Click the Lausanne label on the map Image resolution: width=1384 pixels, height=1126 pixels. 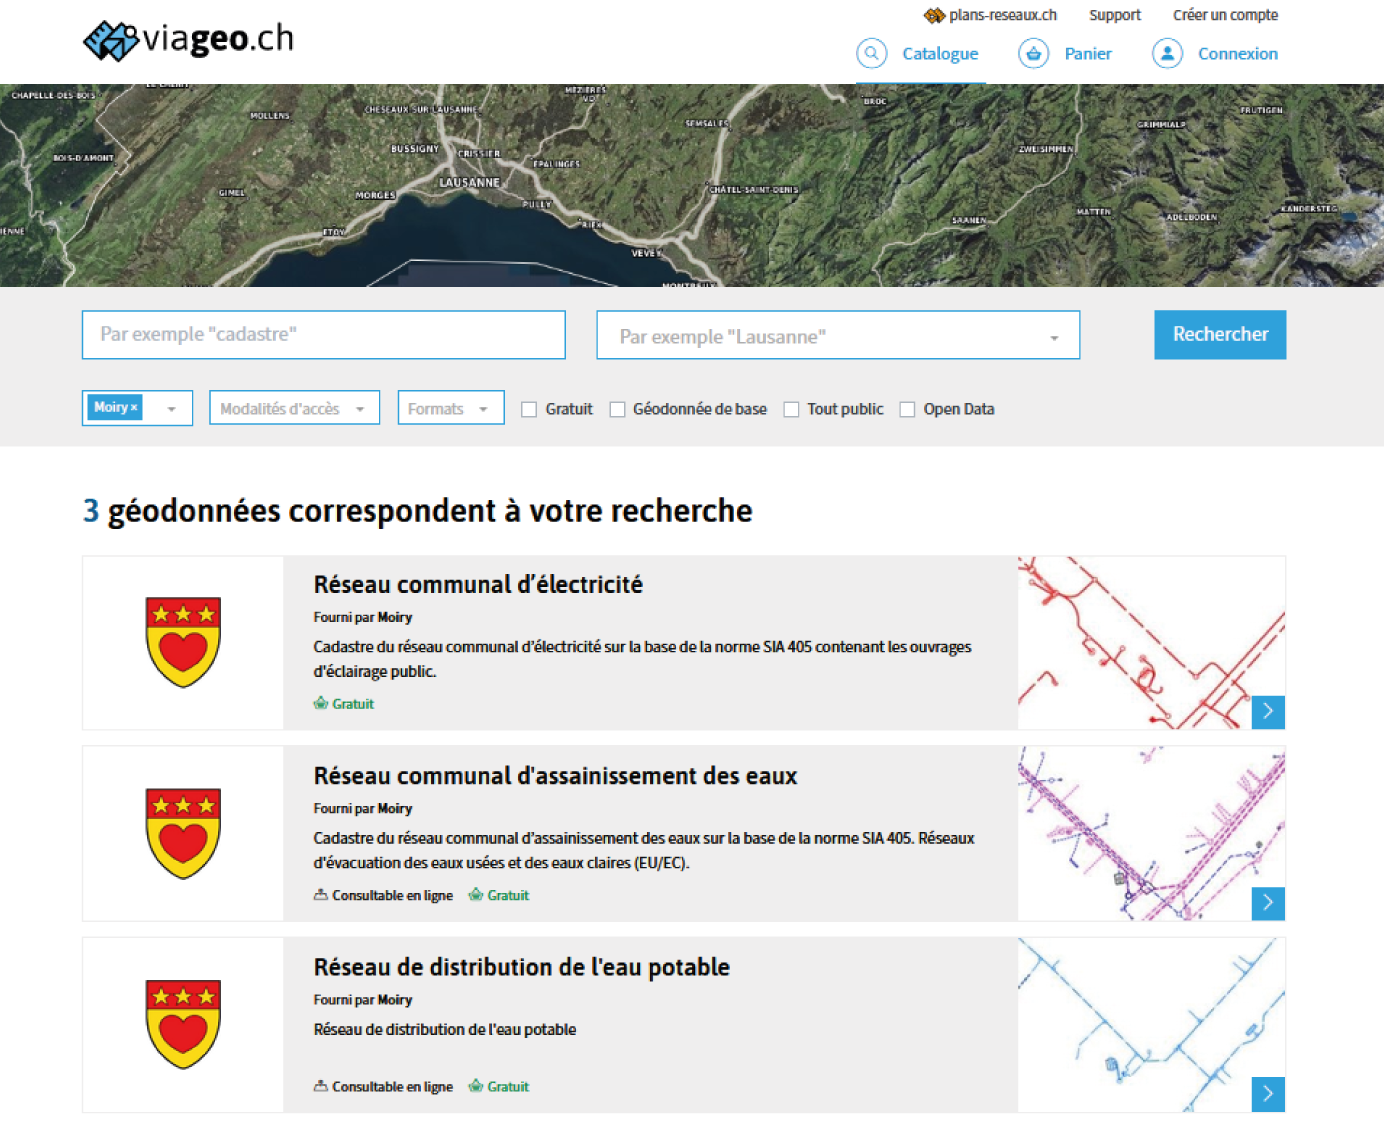pos(469,182)
